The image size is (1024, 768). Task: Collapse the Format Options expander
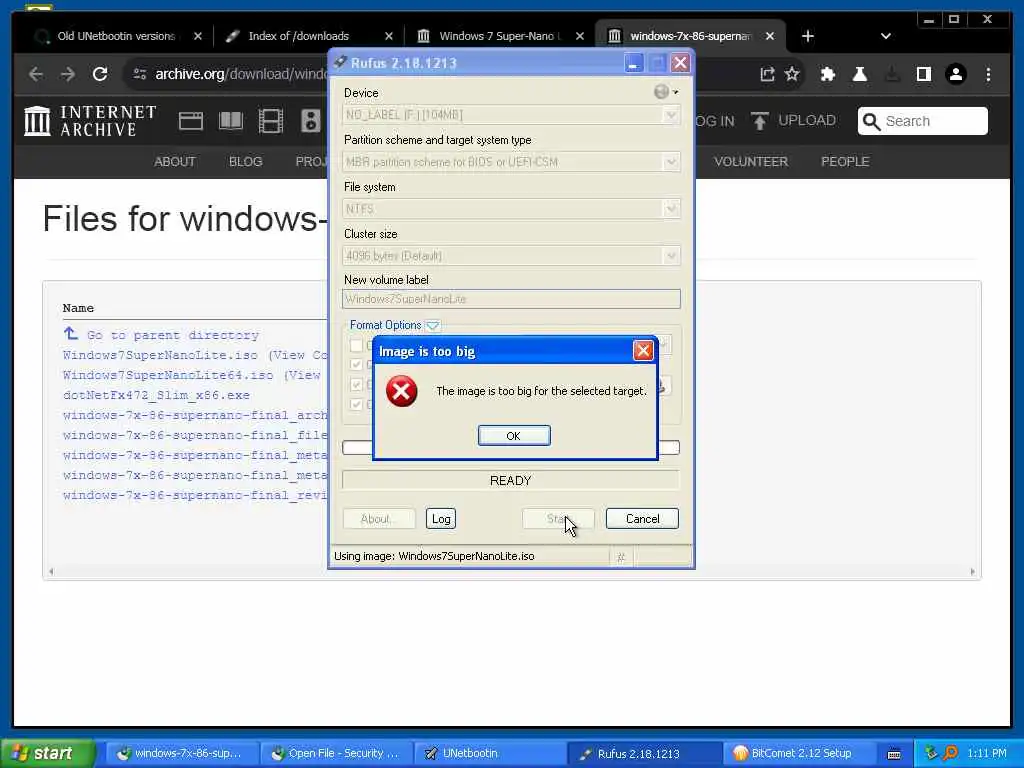coord(433,325)
